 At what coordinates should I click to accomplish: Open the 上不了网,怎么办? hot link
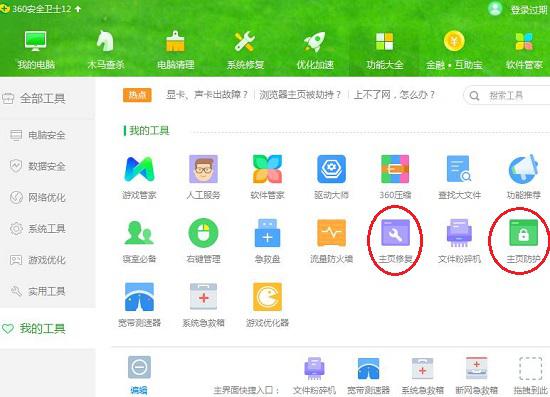[394, 95]
